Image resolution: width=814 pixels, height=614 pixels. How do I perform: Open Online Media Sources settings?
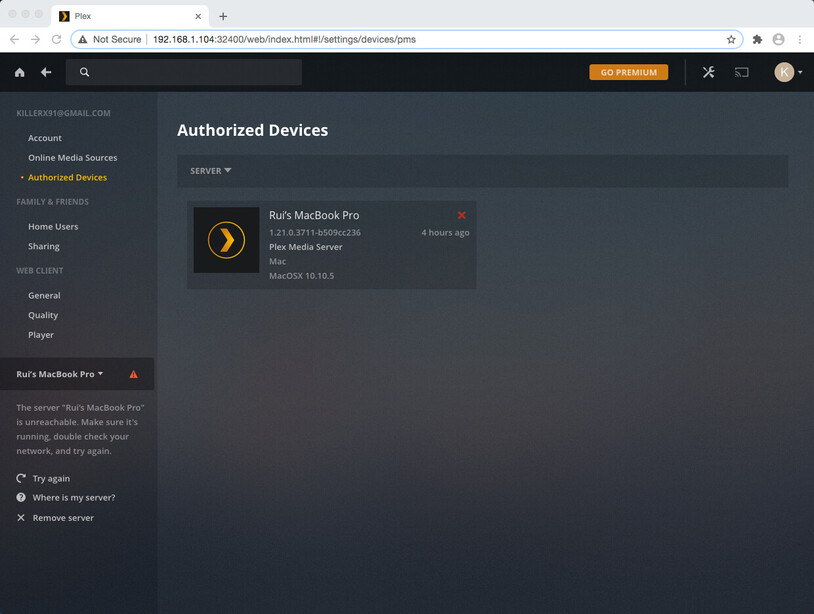tap(73, 158)
